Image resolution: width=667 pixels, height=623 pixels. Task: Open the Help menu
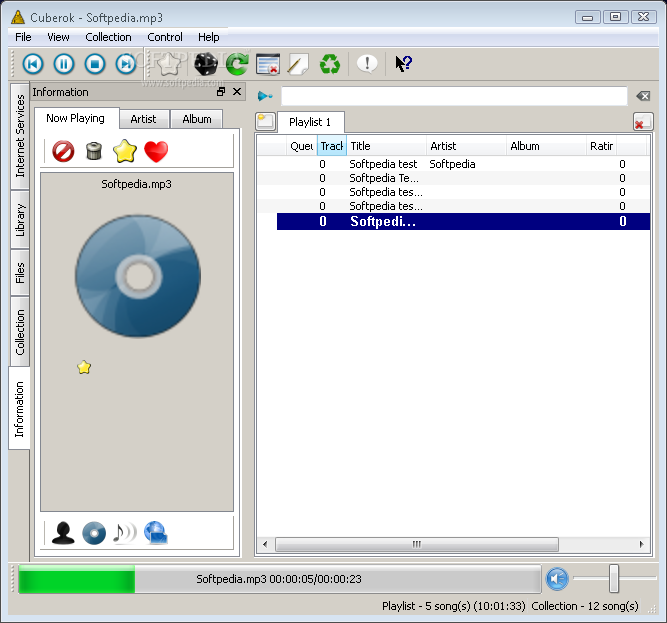[209, 37]
